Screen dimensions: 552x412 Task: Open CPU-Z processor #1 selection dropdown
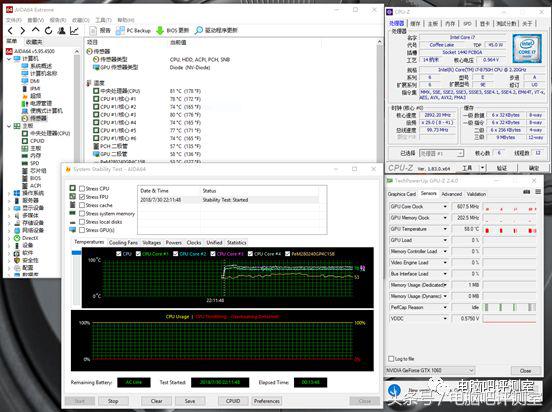(441, 153)
